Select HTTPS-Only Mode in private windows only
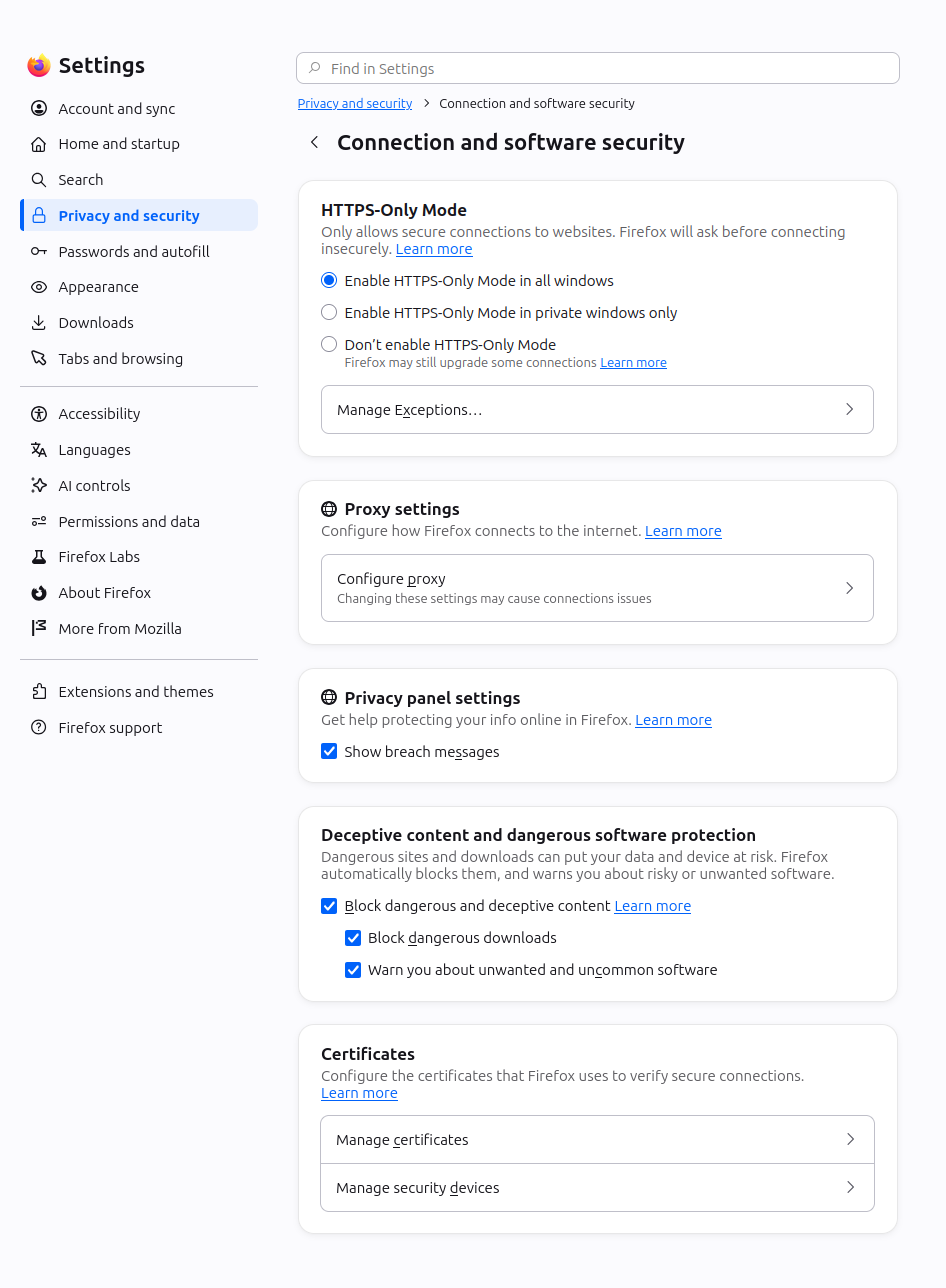Screen dimensions: 946x1288 tap(329, 313)
